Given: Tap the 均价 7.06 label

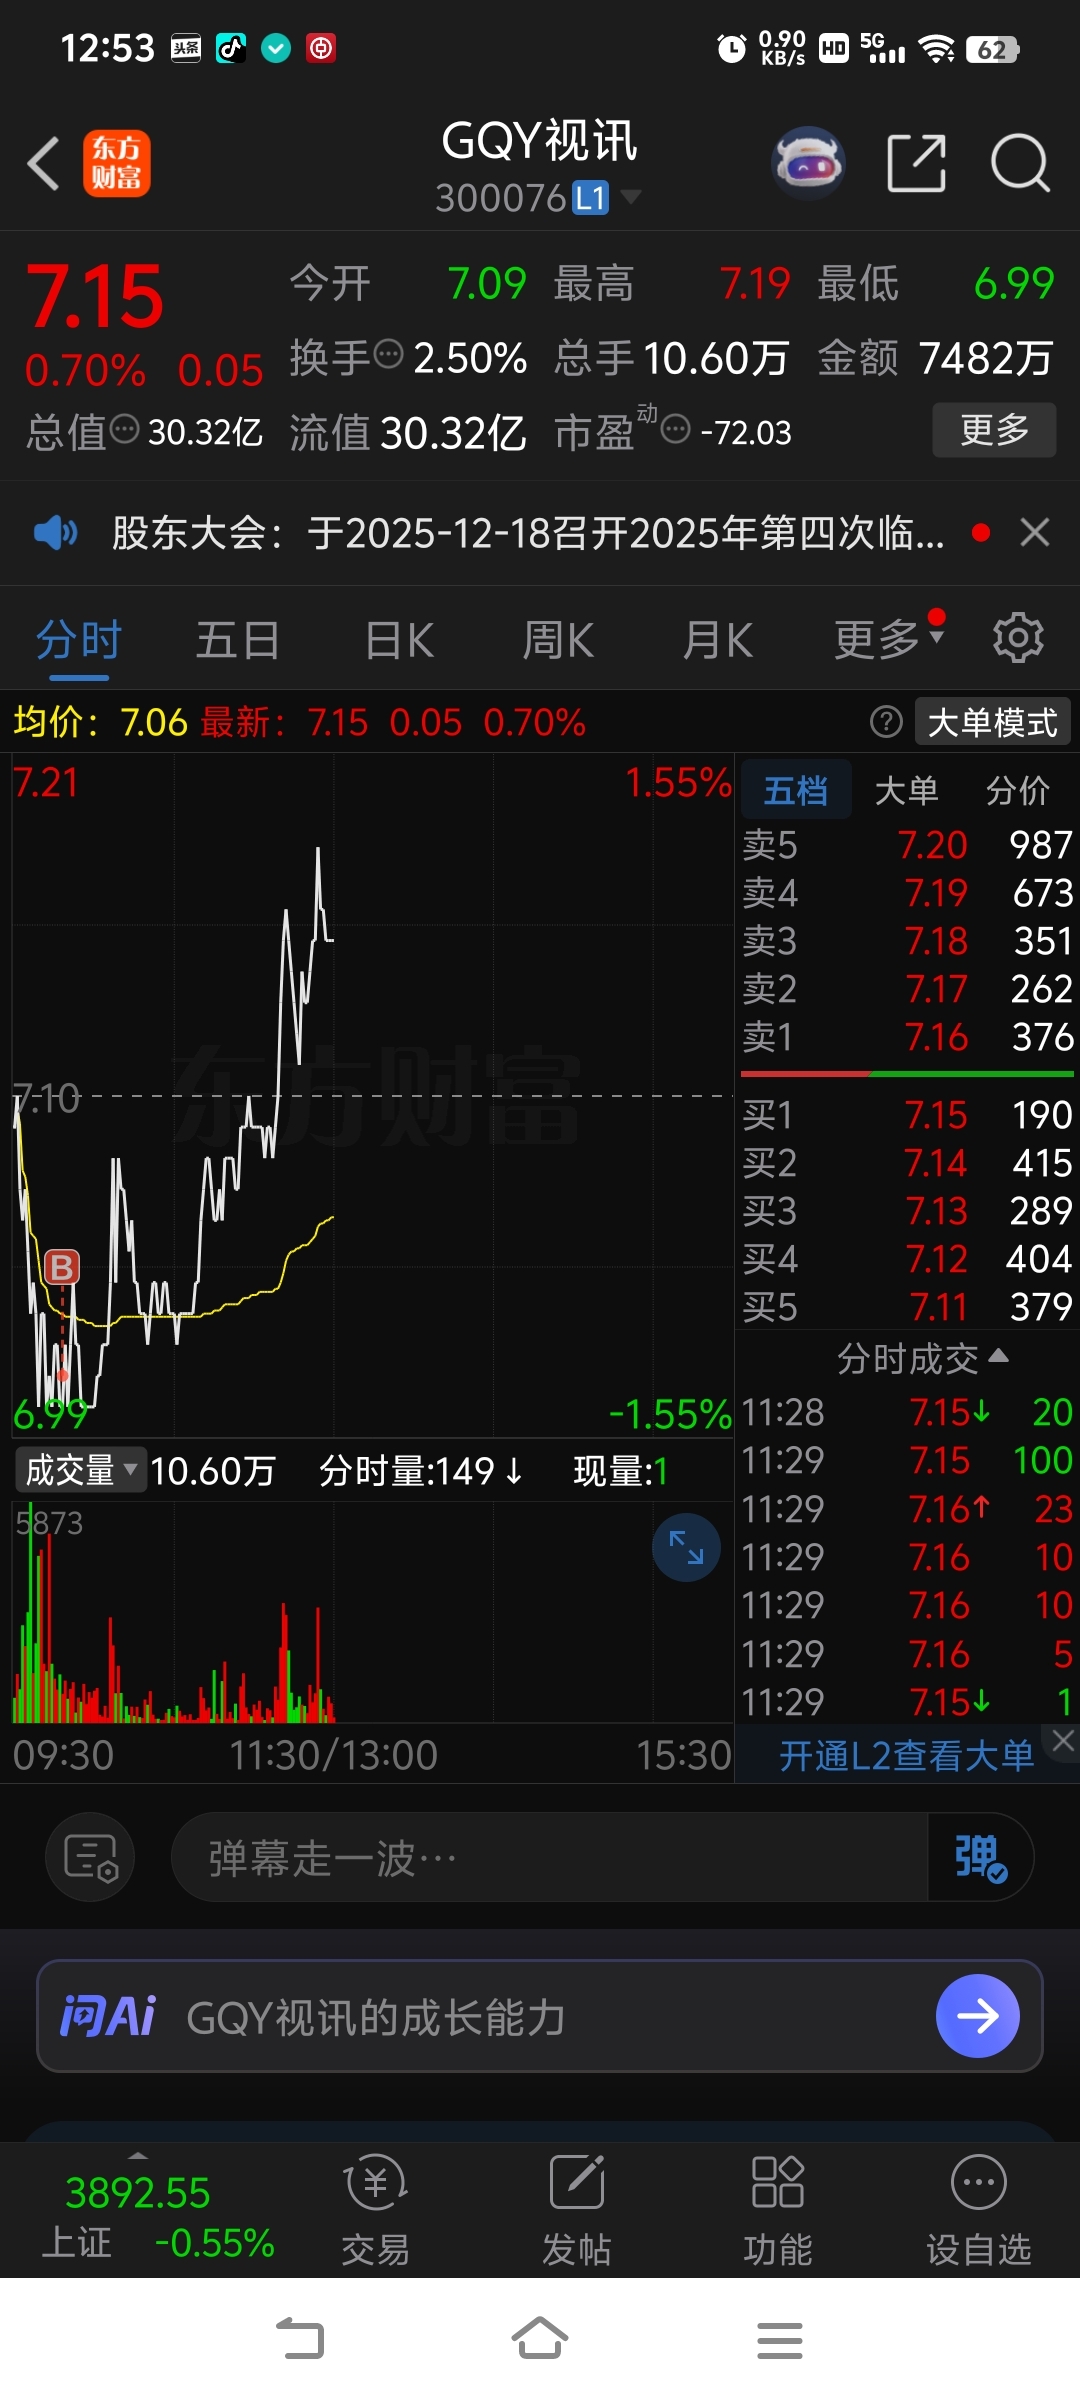Looking at the screenshot, I should [x=100, y=722].
